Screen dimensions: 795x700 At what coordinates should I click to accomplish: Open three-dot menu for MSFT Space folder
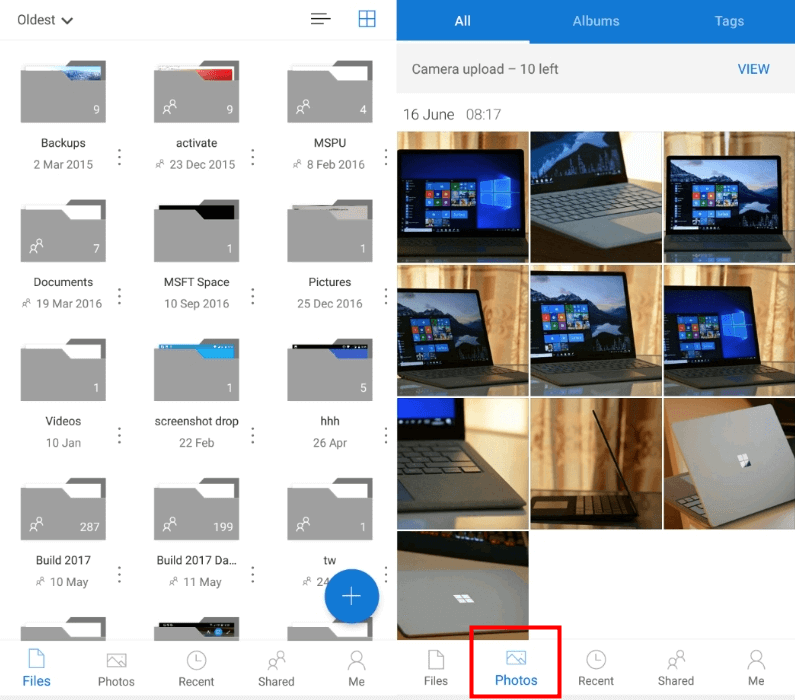pos(253,296)
